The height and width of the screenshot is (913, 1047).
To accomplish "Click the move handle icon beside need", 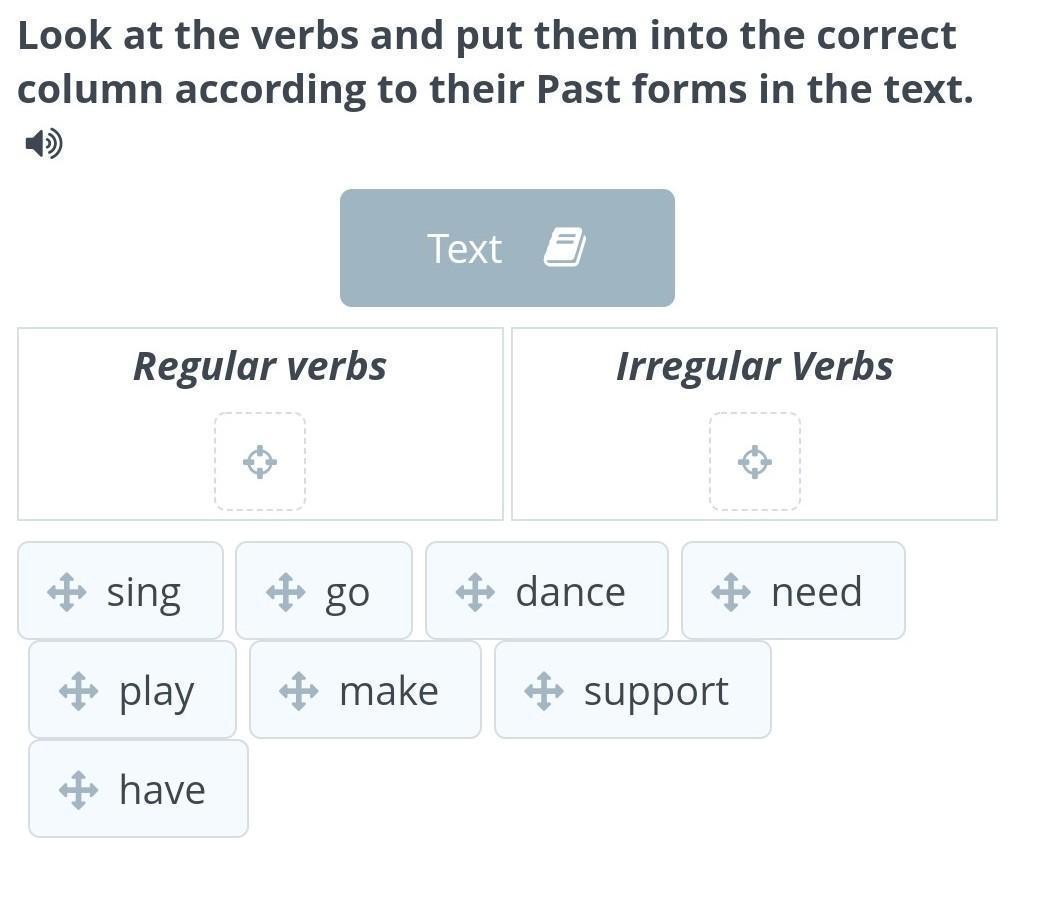I will (731, 592).
